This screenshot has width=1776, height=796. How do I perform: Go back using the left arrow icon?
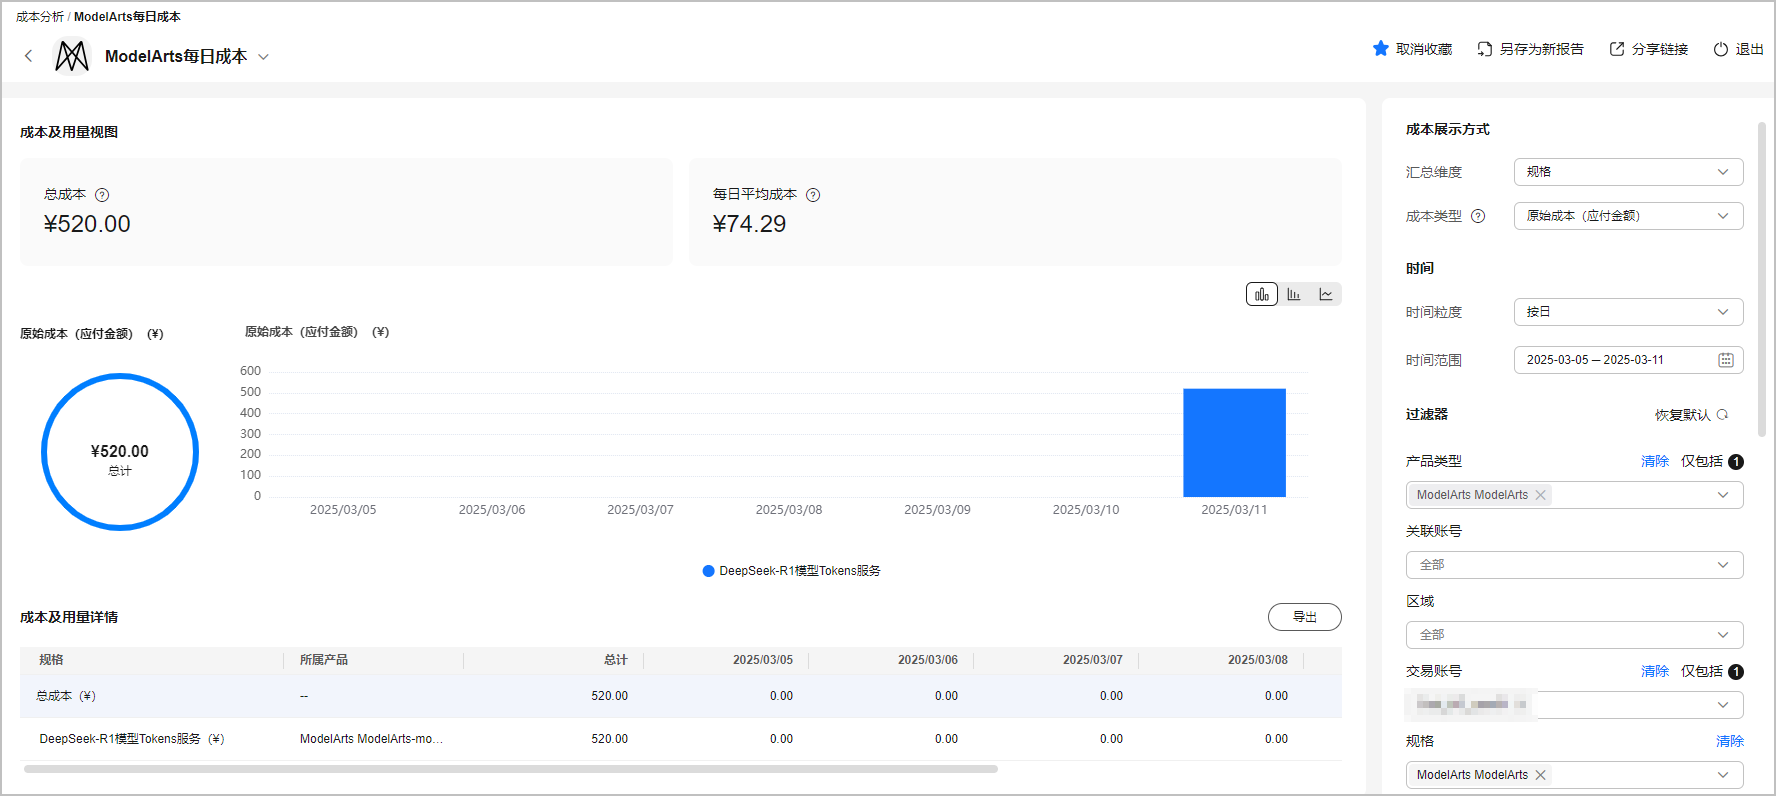coord(28,56)
